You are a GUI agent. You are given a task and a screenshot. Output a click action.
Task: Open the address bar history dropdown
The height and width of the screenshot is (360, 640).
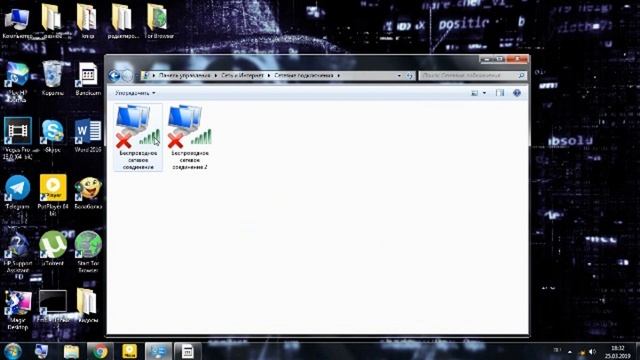(399, 76)
